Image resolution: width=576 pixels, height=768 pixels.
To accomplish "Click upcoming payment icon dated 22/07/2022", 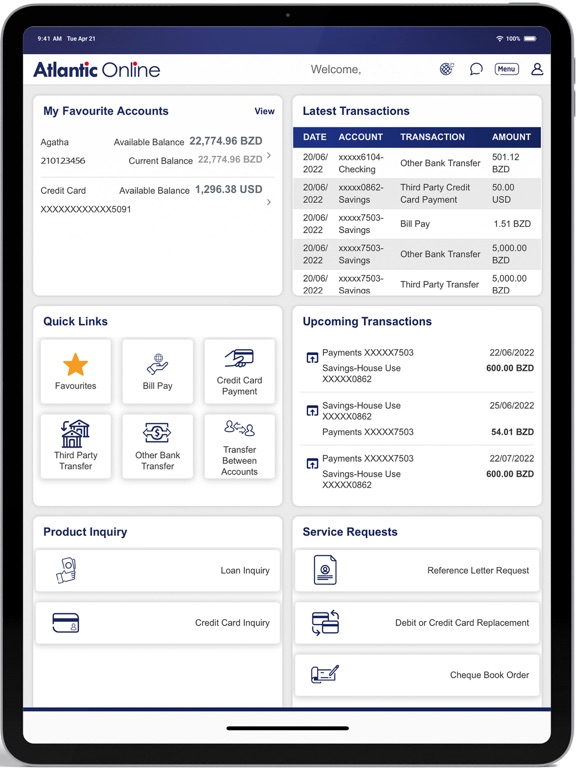I will [312, 463].
